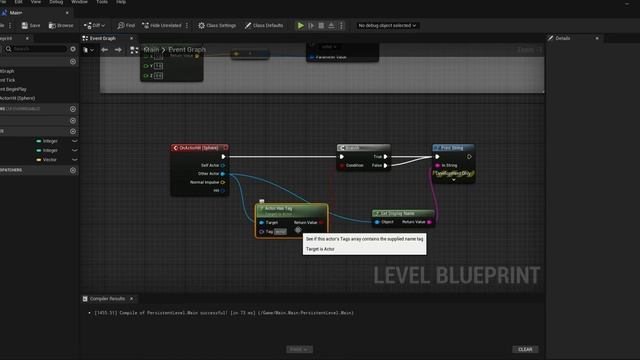Open the Page dropdown in Compiler Results
Screen dimensions: 640x360
pyautogui.click(x=299, y=349)
